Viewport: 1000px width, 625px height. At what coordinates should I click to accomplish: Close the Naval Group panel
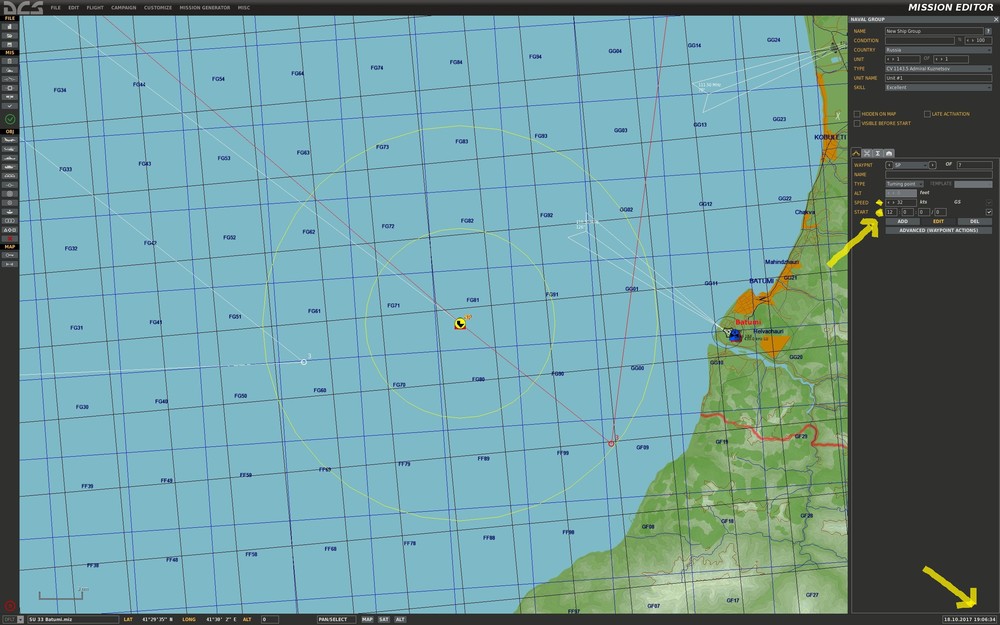point(996,20)
